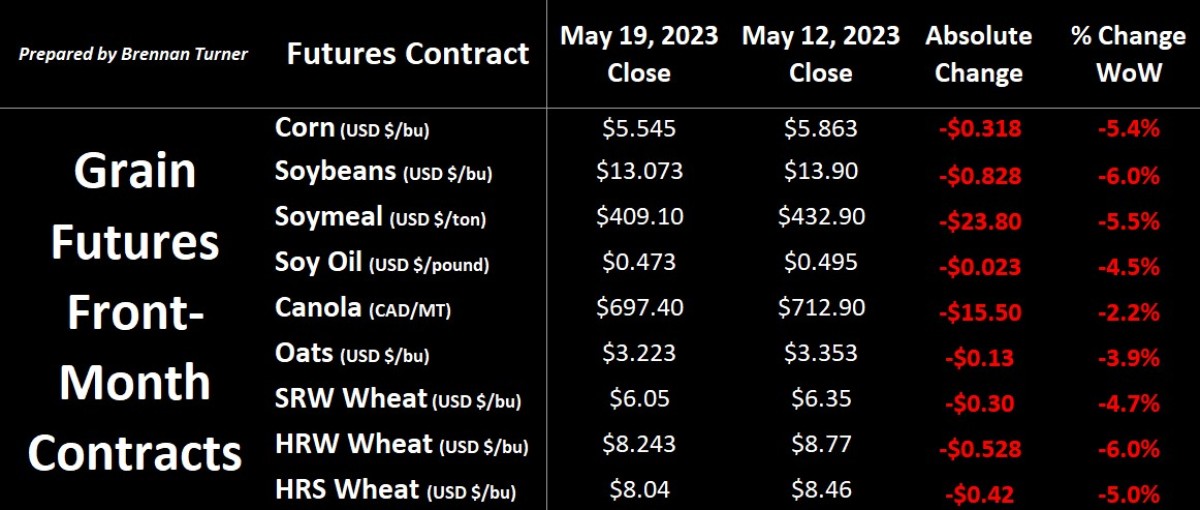Select the Corn (USD $/bu) row label
The height and width of the screenshot is (510, 1200).
tap(352, 128)
